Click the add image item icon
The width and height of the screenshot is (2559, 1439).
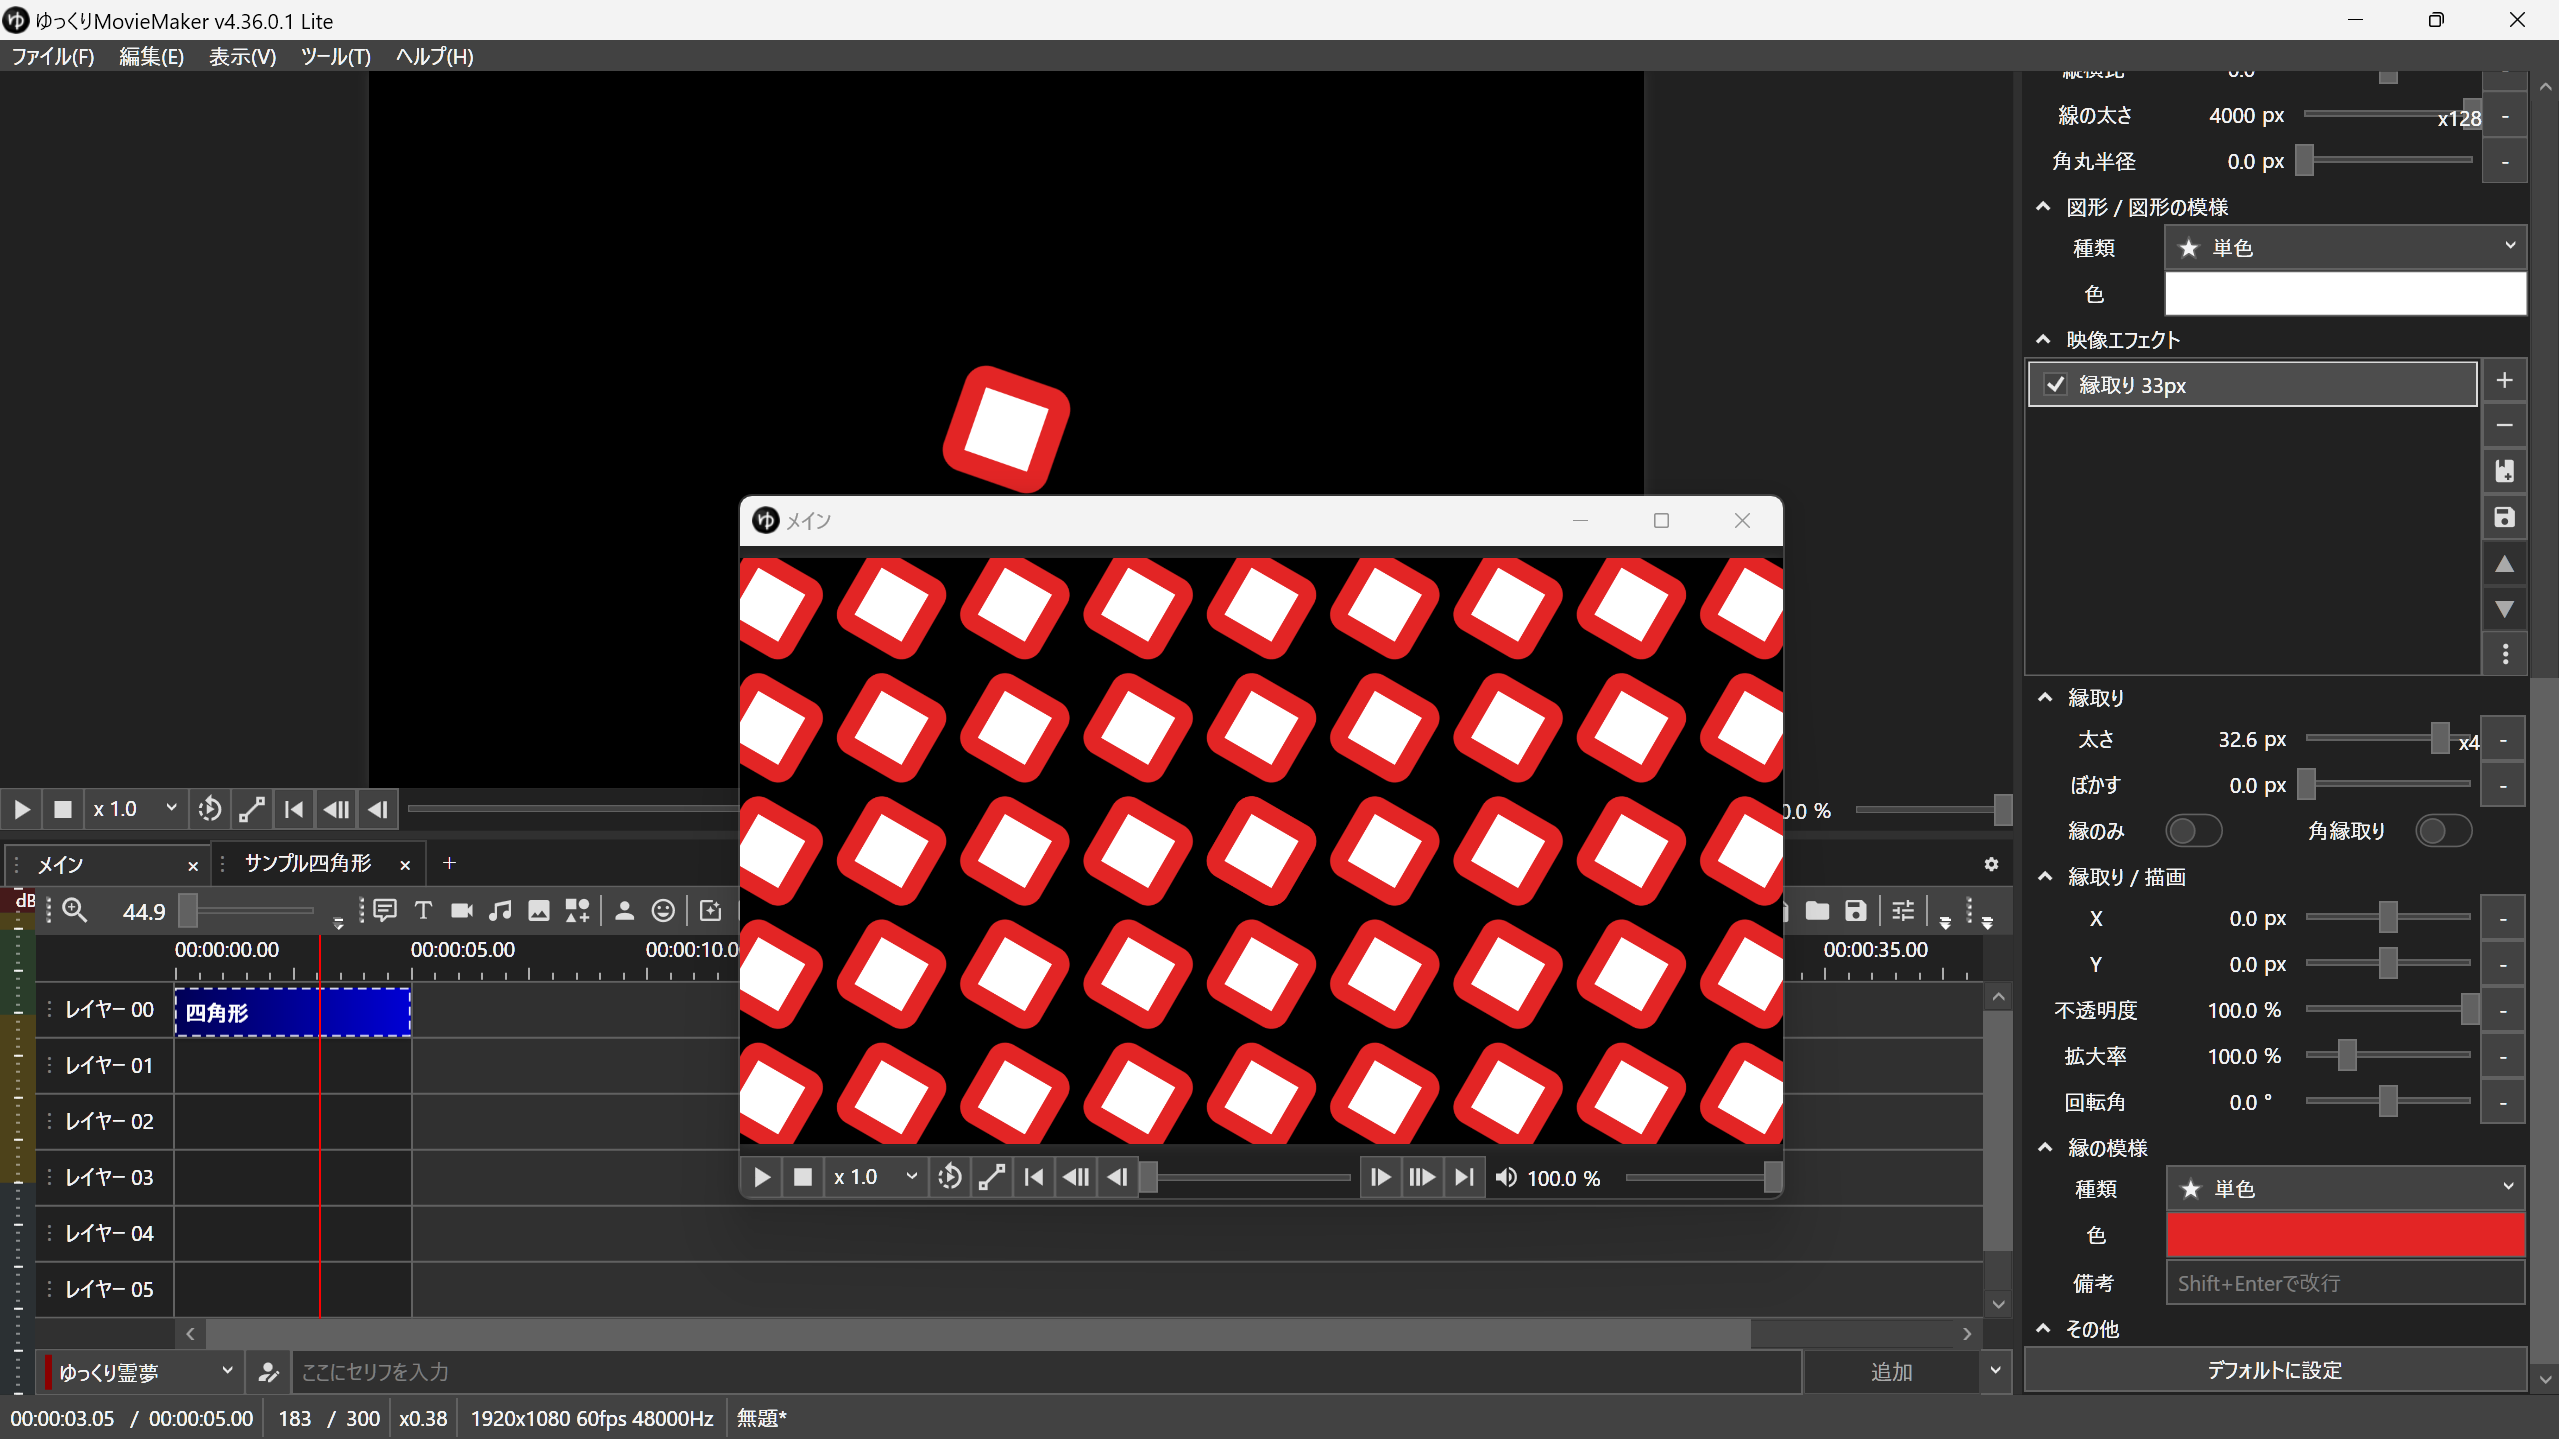pyautogui.click(x=539, y=911)
